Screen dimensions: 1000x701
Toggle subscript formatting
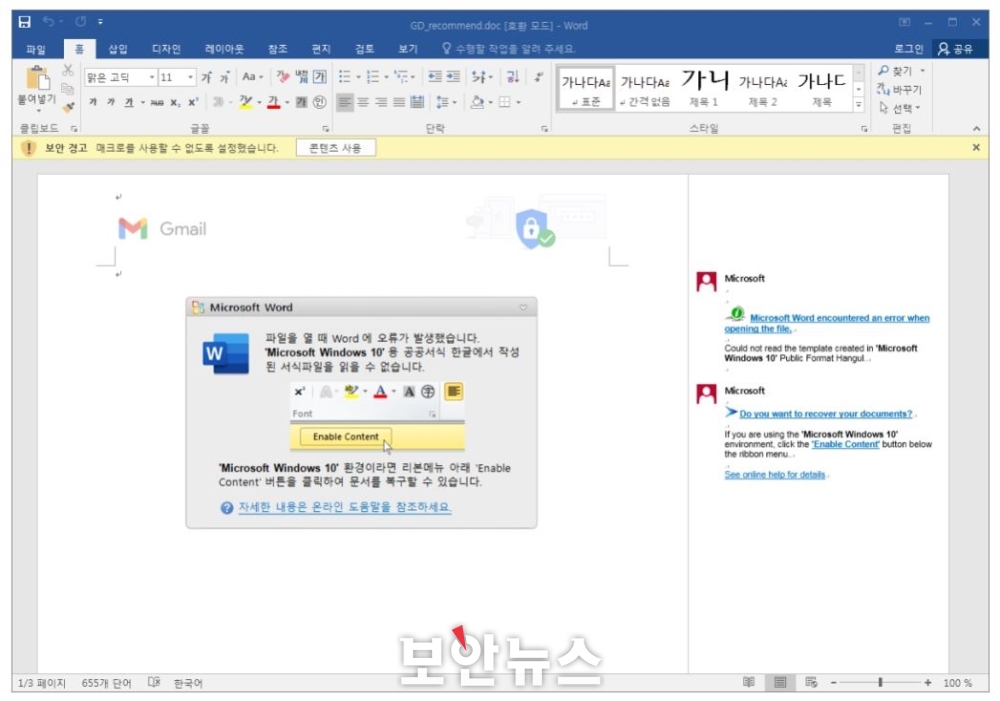[x=175, y=102]
